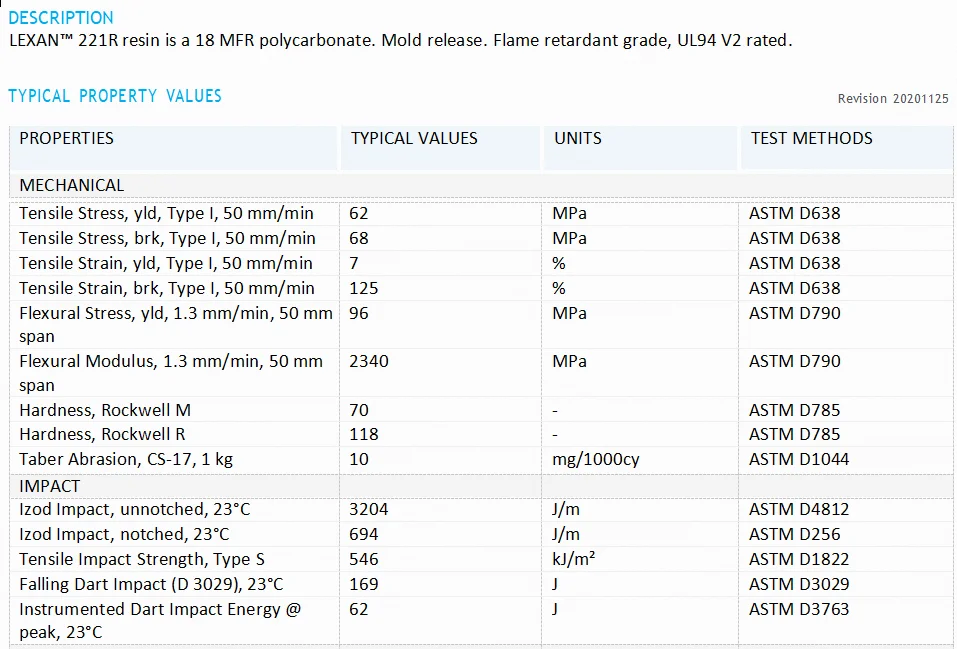Click the Tensile Impact Strength unit kJ/m²
The height and width of the screenshot is (649, 957).
click(x=574, y=559)
